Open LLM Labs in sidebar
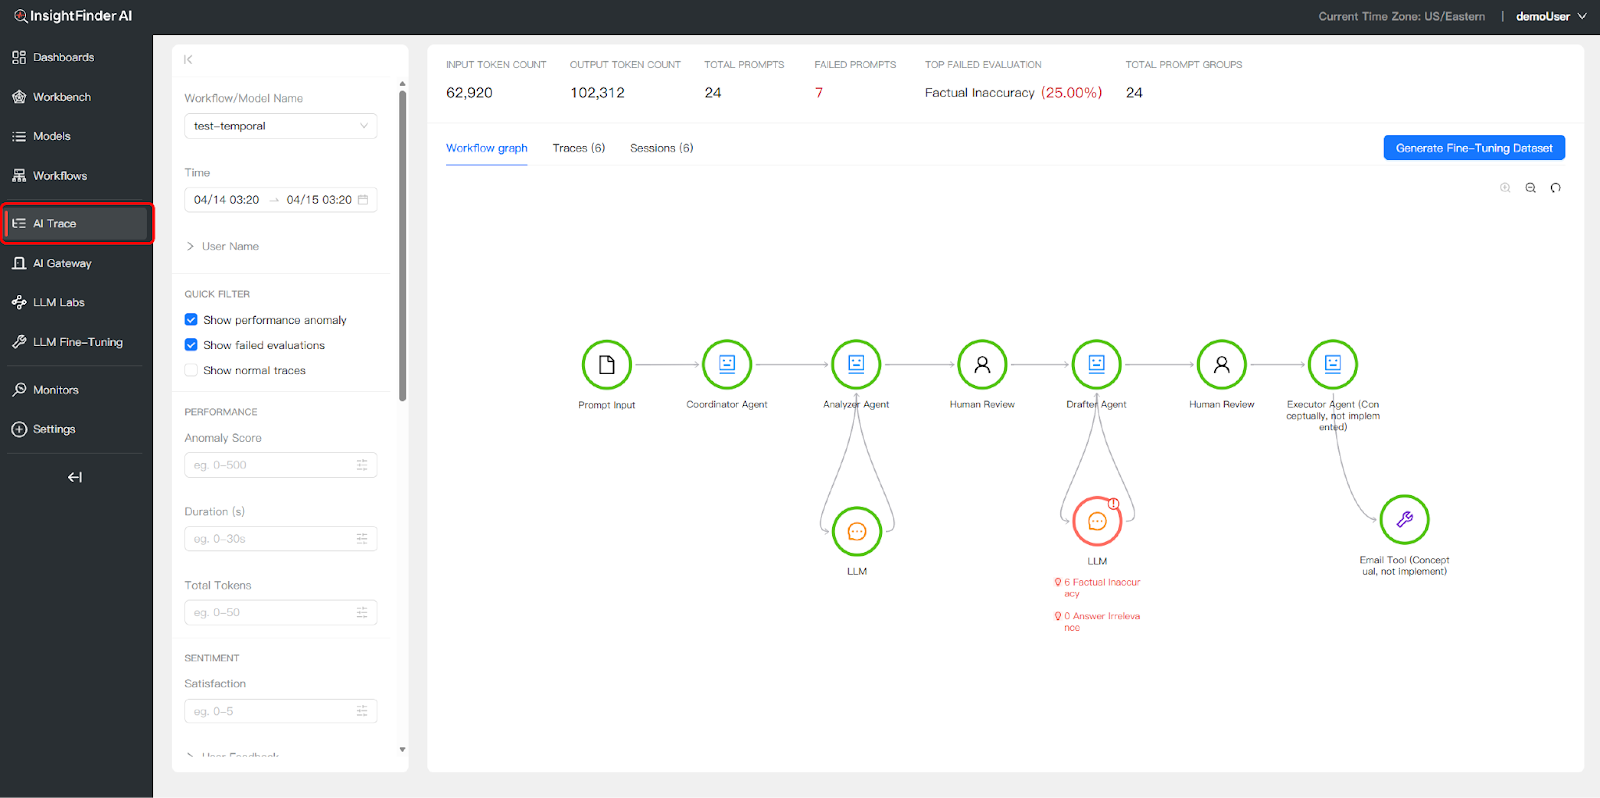 (x=58, y=302)
